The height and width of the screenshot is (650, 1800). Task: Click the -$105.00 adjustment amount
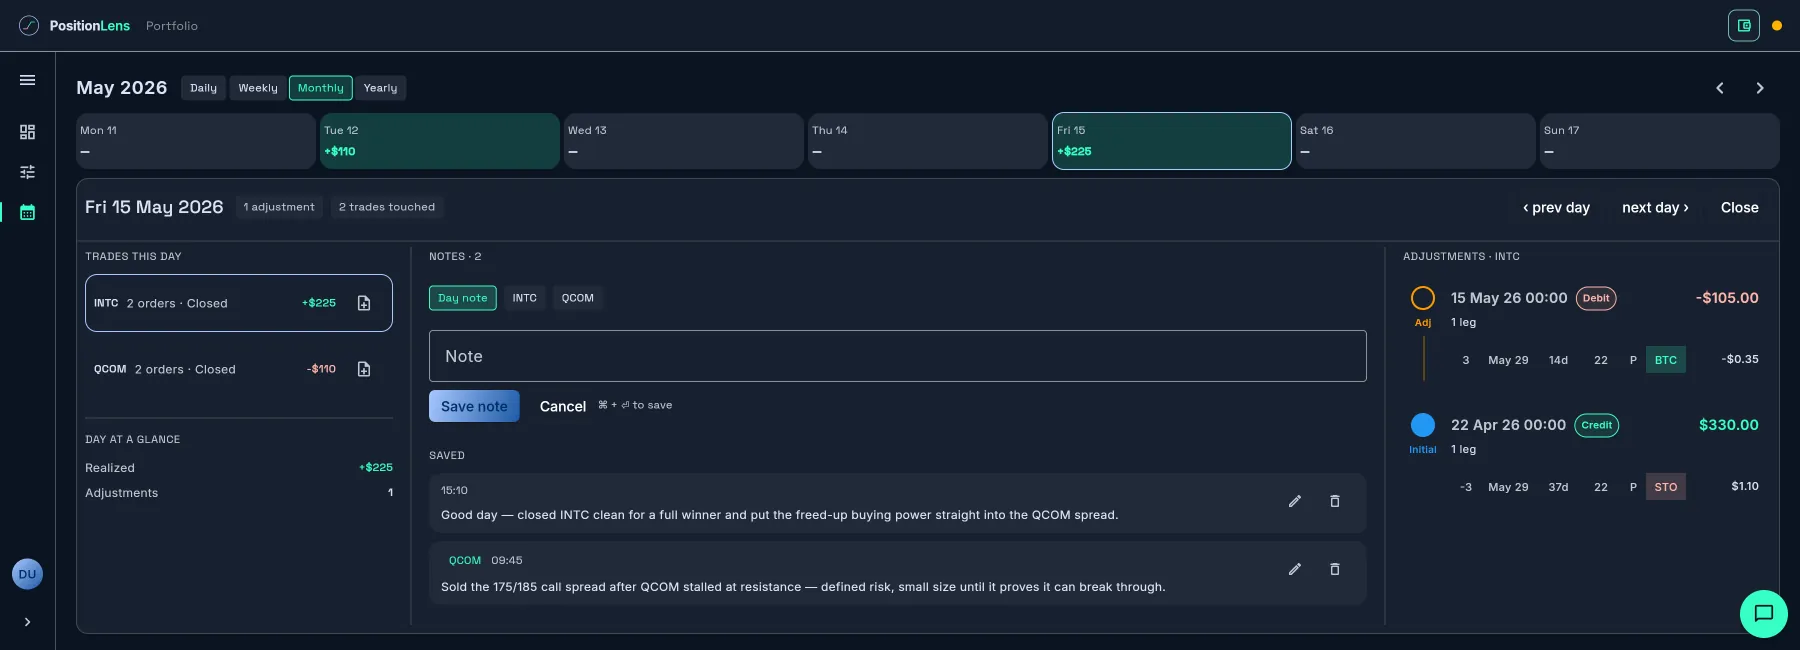1727,298
